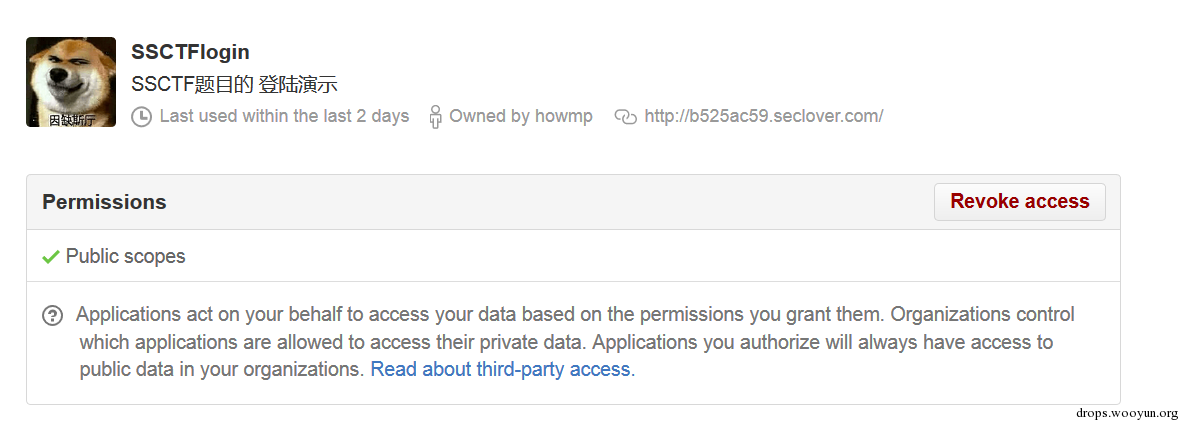Click the Owned by howmp text
1182x425 pixels.
pos(521,116)
